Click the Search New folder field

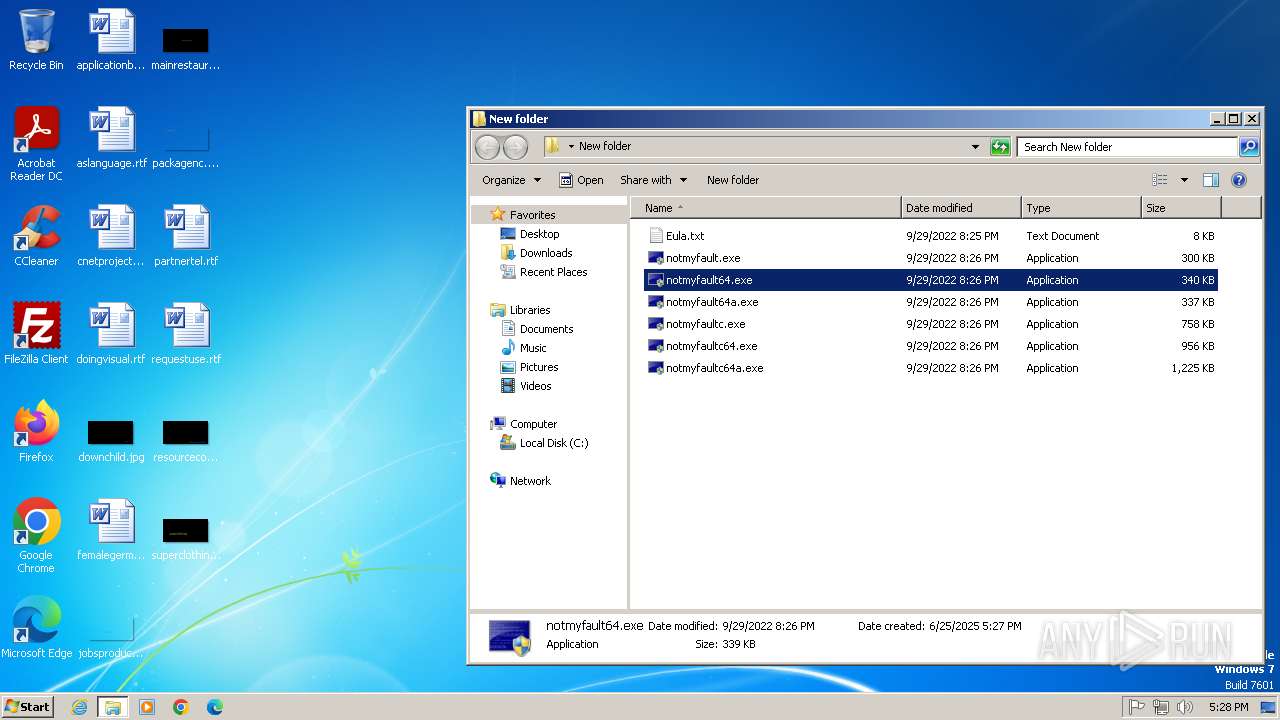coord(1127,147)
